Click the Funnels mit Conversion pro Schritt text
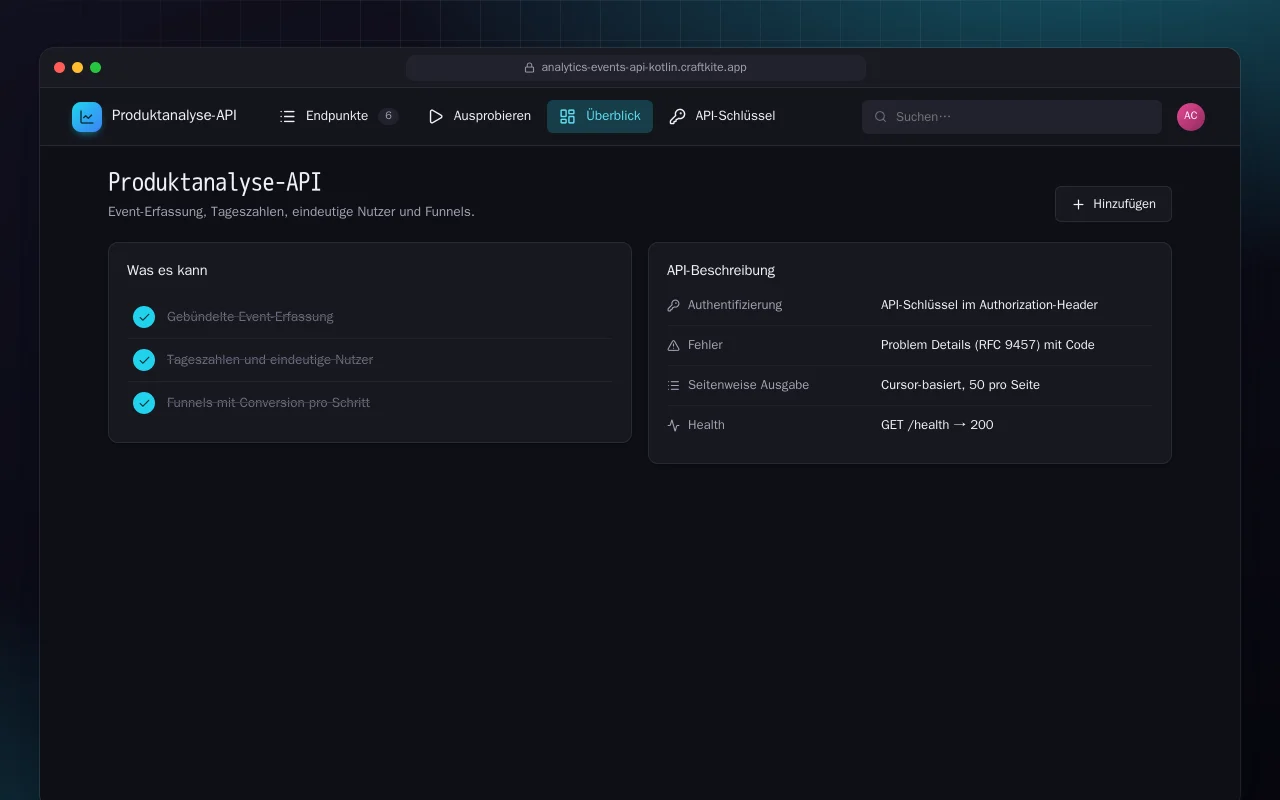The image size is (1280, 800). click(x=268, y=403)
